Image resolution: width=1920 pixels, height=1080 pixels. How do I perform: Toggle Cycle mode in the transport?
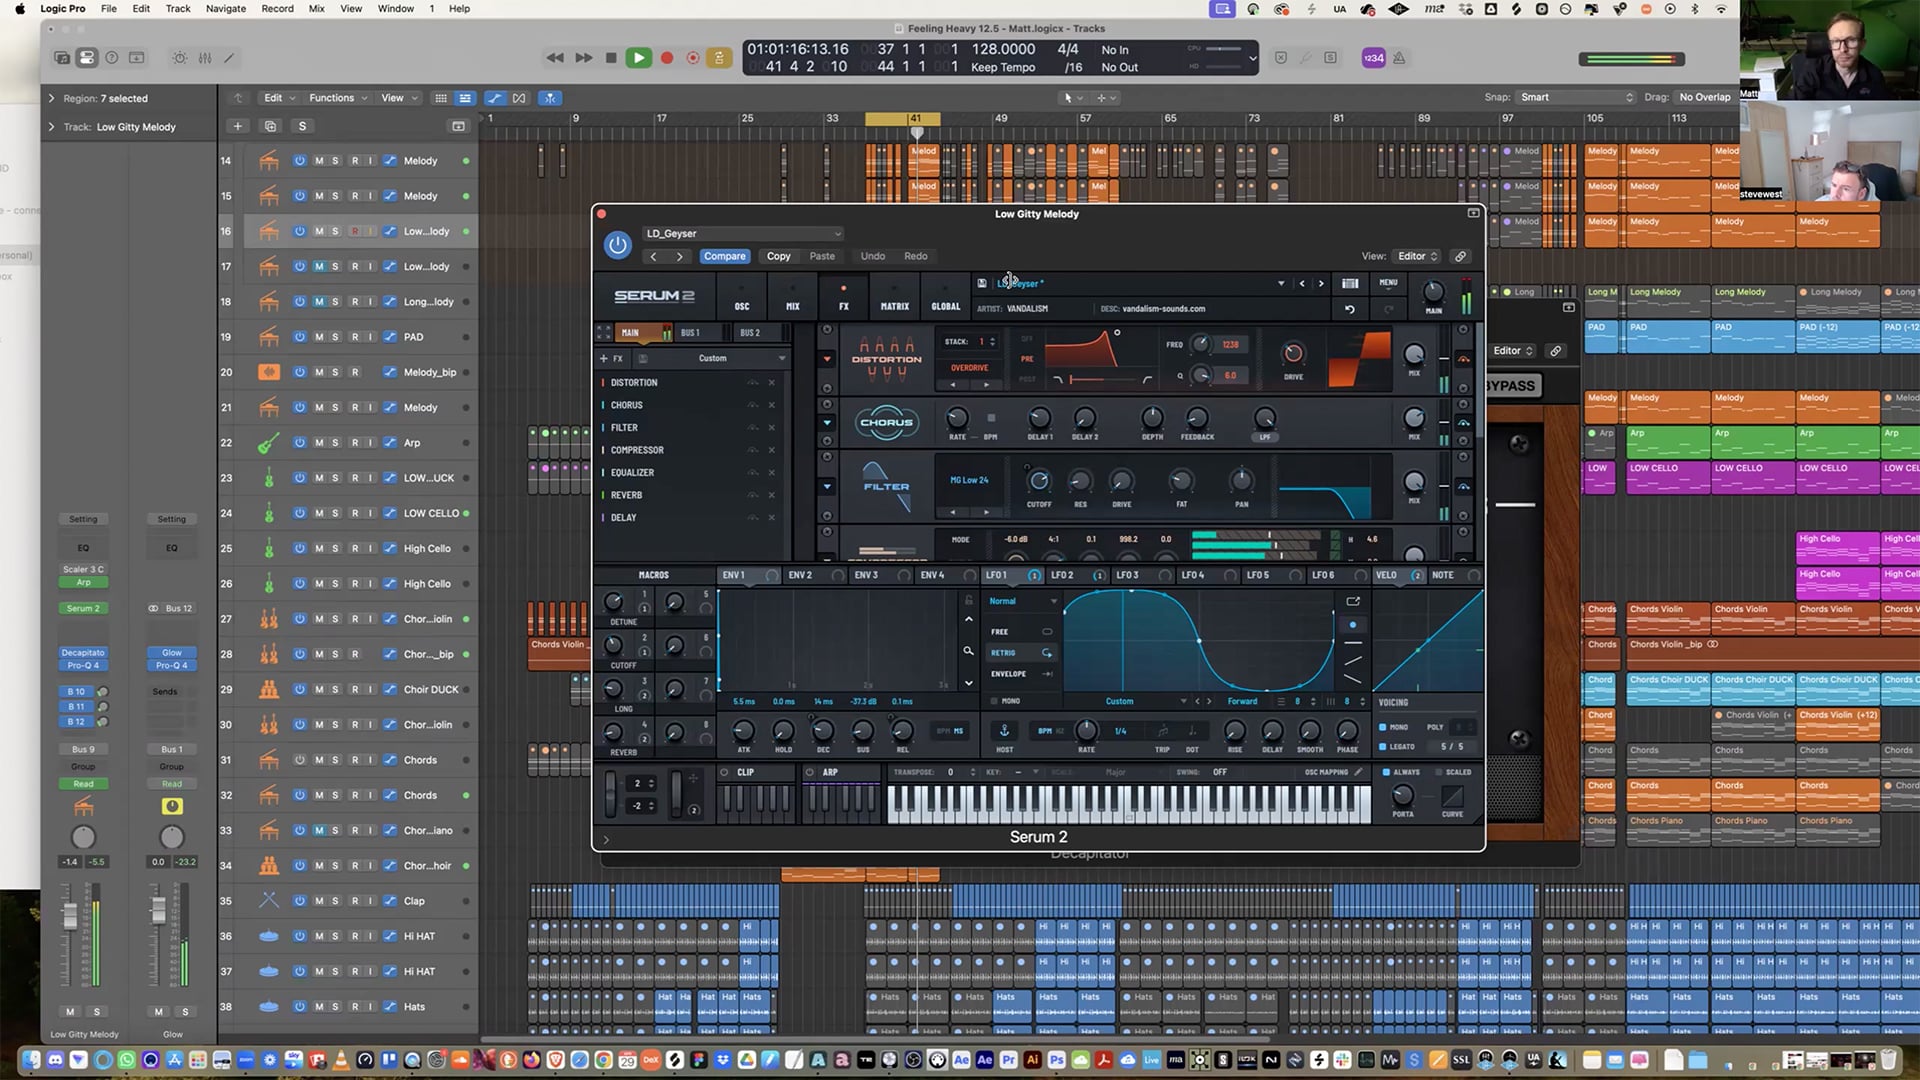(x=719, y=58)
